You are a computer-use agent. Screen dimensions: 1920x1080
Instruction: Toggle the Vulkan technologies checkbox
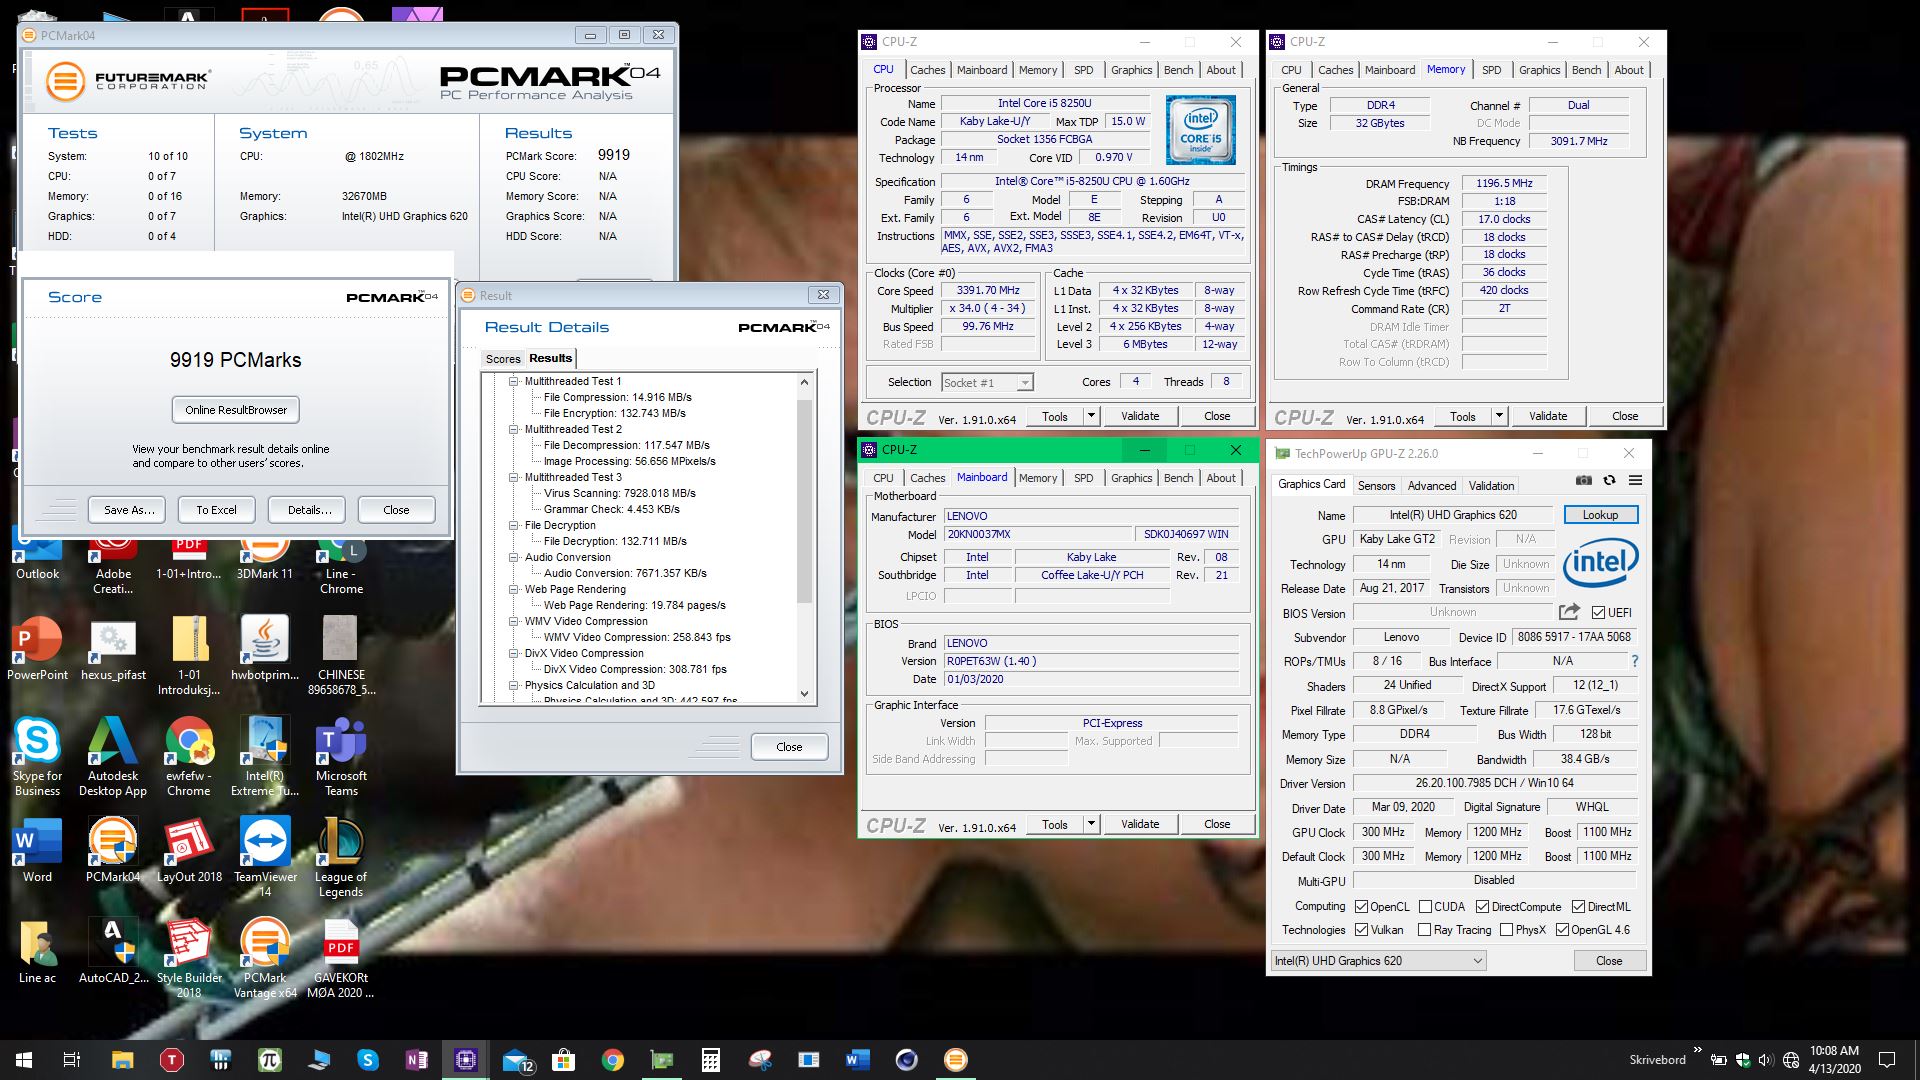[1361, 930]
